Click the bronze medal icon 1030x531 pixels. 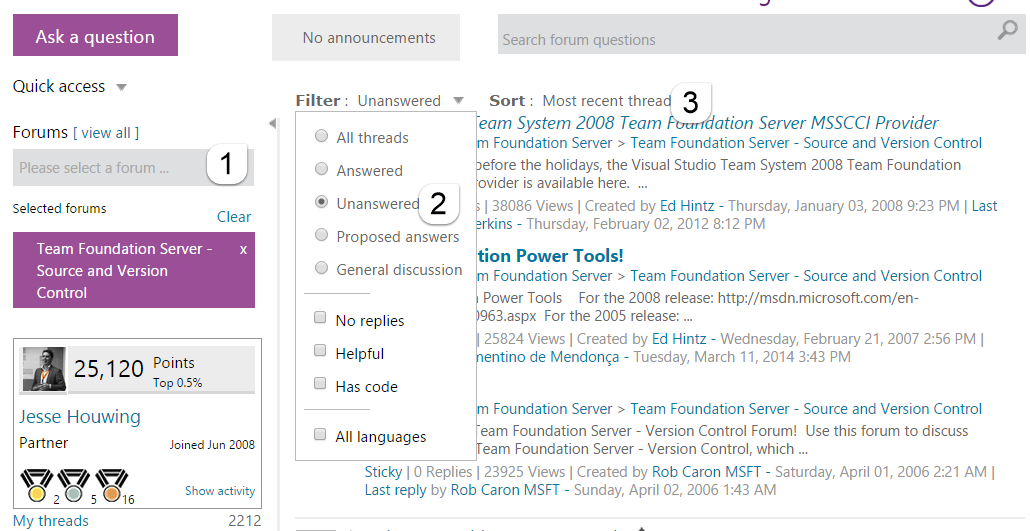112,486
